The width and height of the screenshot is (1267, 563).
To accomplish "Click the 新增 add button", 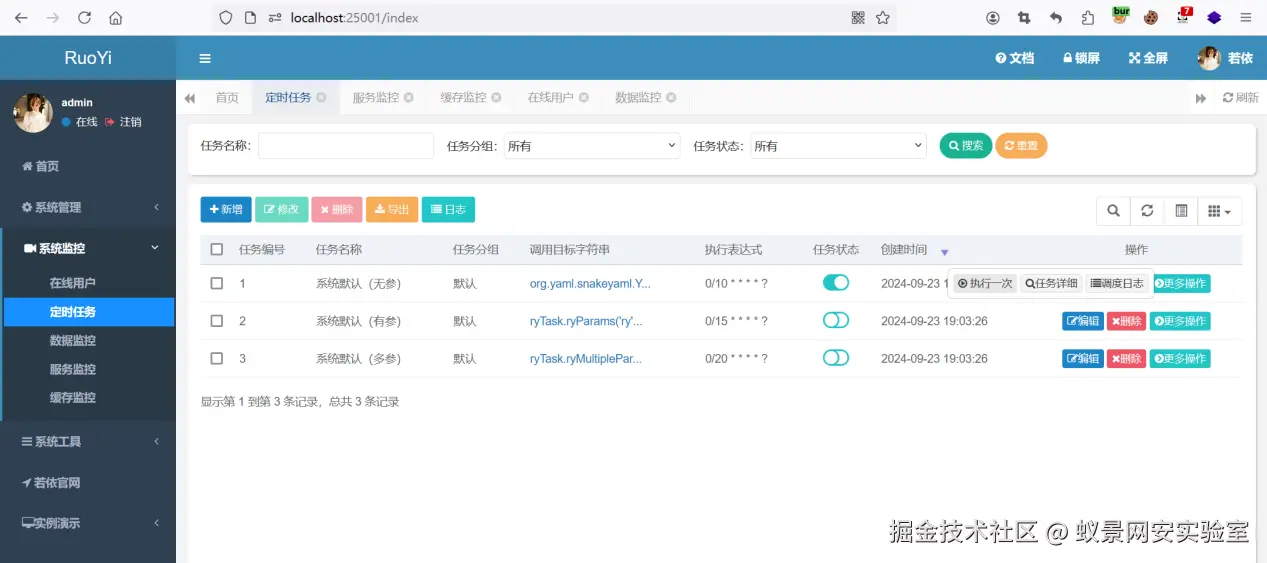I will coord(226,210).
